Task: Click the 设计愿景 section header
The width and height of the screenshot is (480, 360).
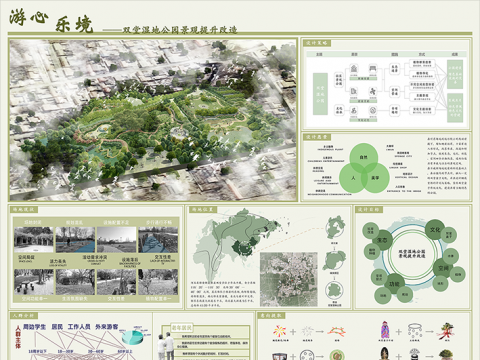Action: click(317, 137)
